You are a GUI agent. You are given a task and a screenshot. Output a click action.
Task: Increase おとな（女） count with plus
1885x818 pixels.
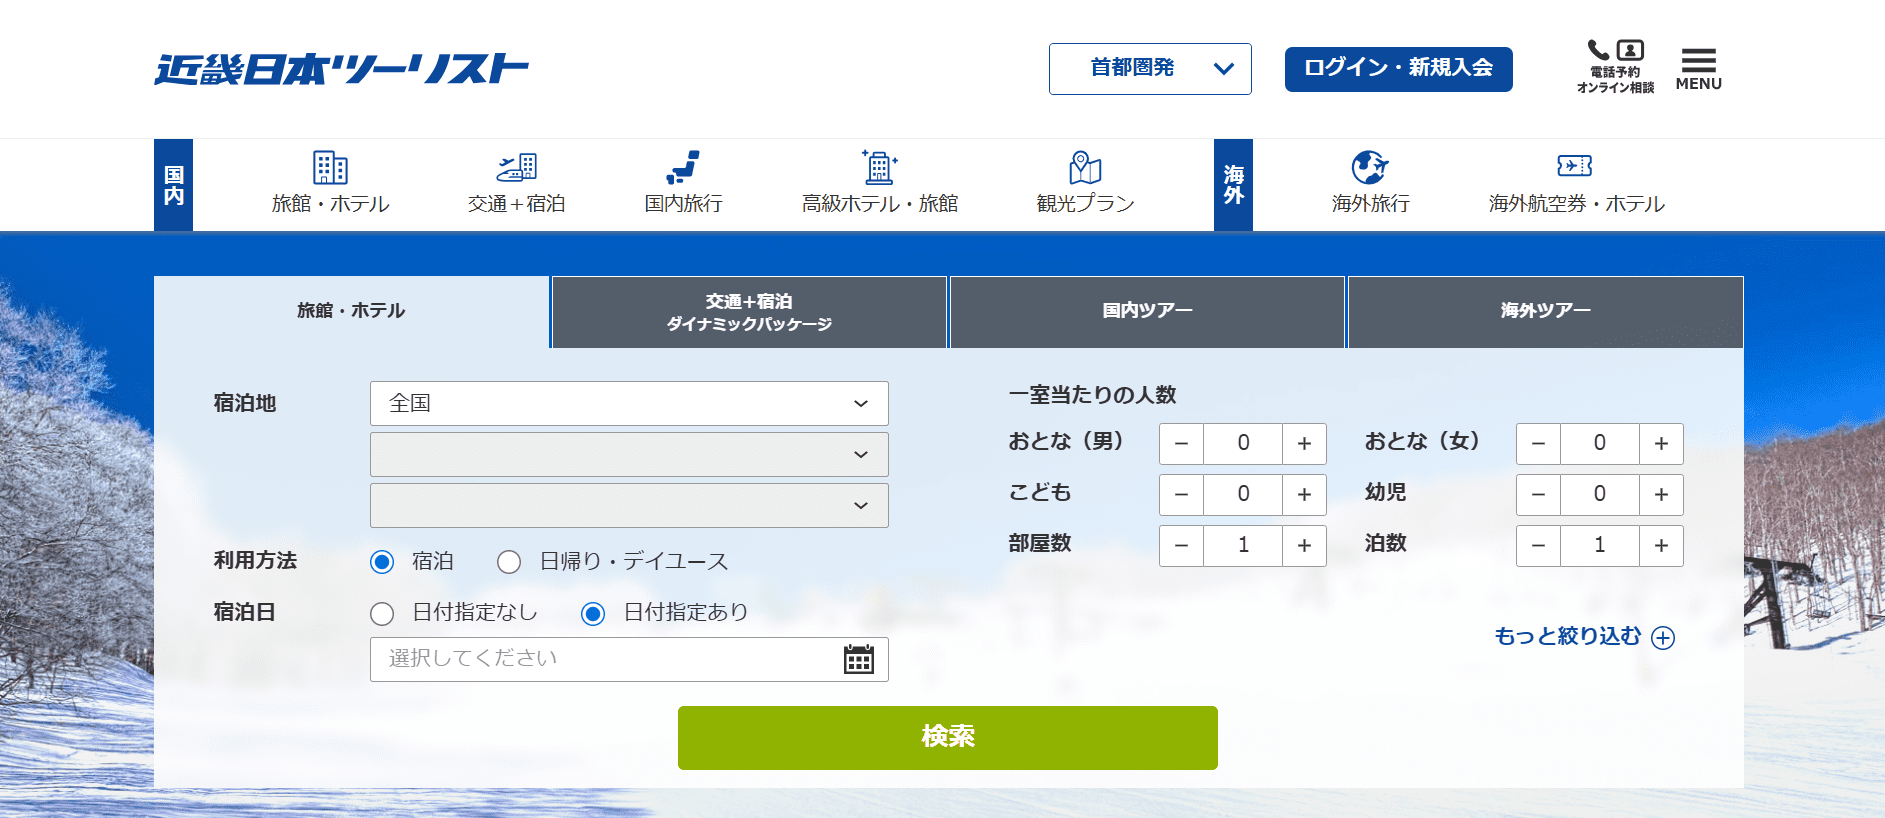pyautogui.click(x=1661, y=444)
